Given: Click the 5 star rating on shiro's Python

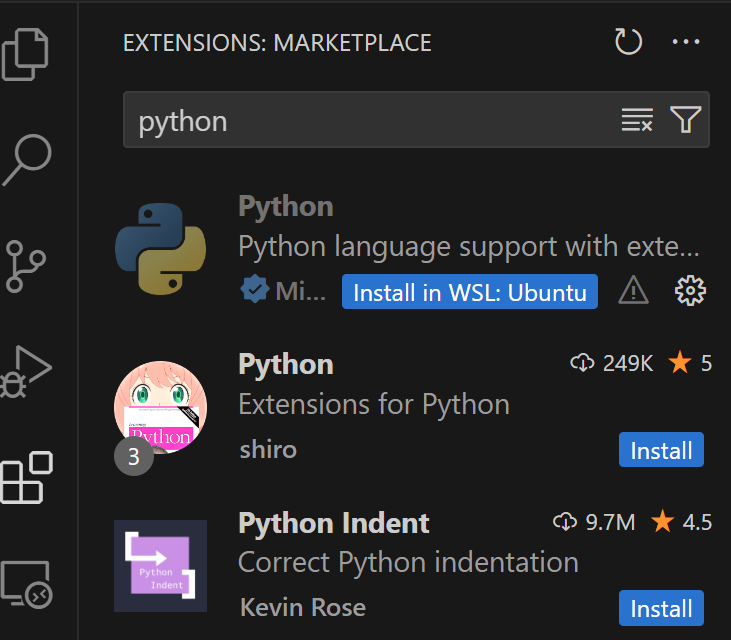Looking at the screenshot, I should (x=690, y=363).
